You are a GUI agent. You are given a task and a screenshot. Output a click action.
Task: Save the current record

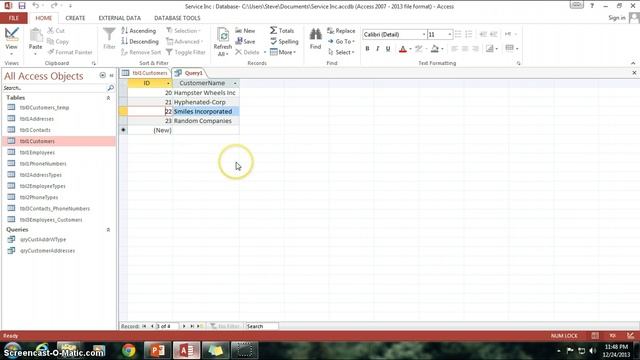pyautogui.click(x=245, y=41)
